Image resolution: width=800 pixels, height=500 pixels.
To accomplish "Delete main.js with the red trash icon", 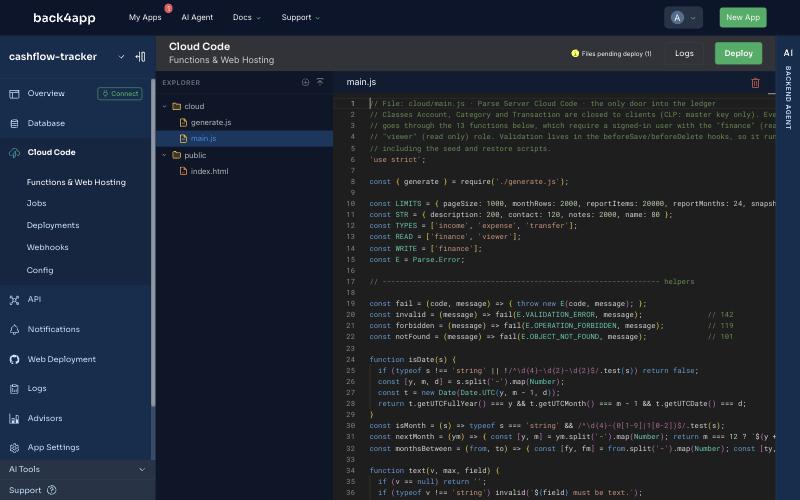I will pos(756,83).
